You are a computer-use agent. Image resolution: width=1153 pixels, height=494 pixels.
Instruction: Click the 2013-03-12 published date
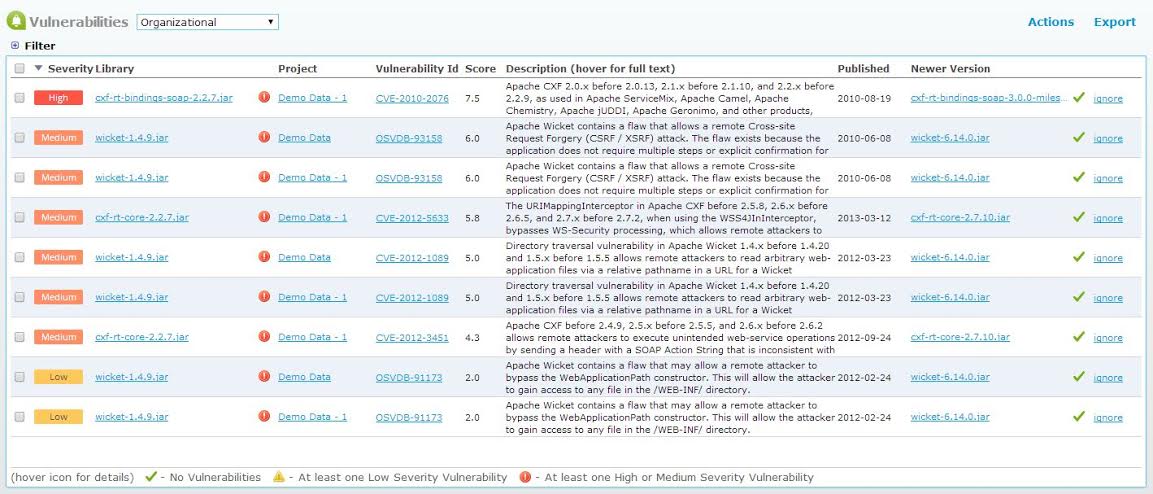pos(863,218)
